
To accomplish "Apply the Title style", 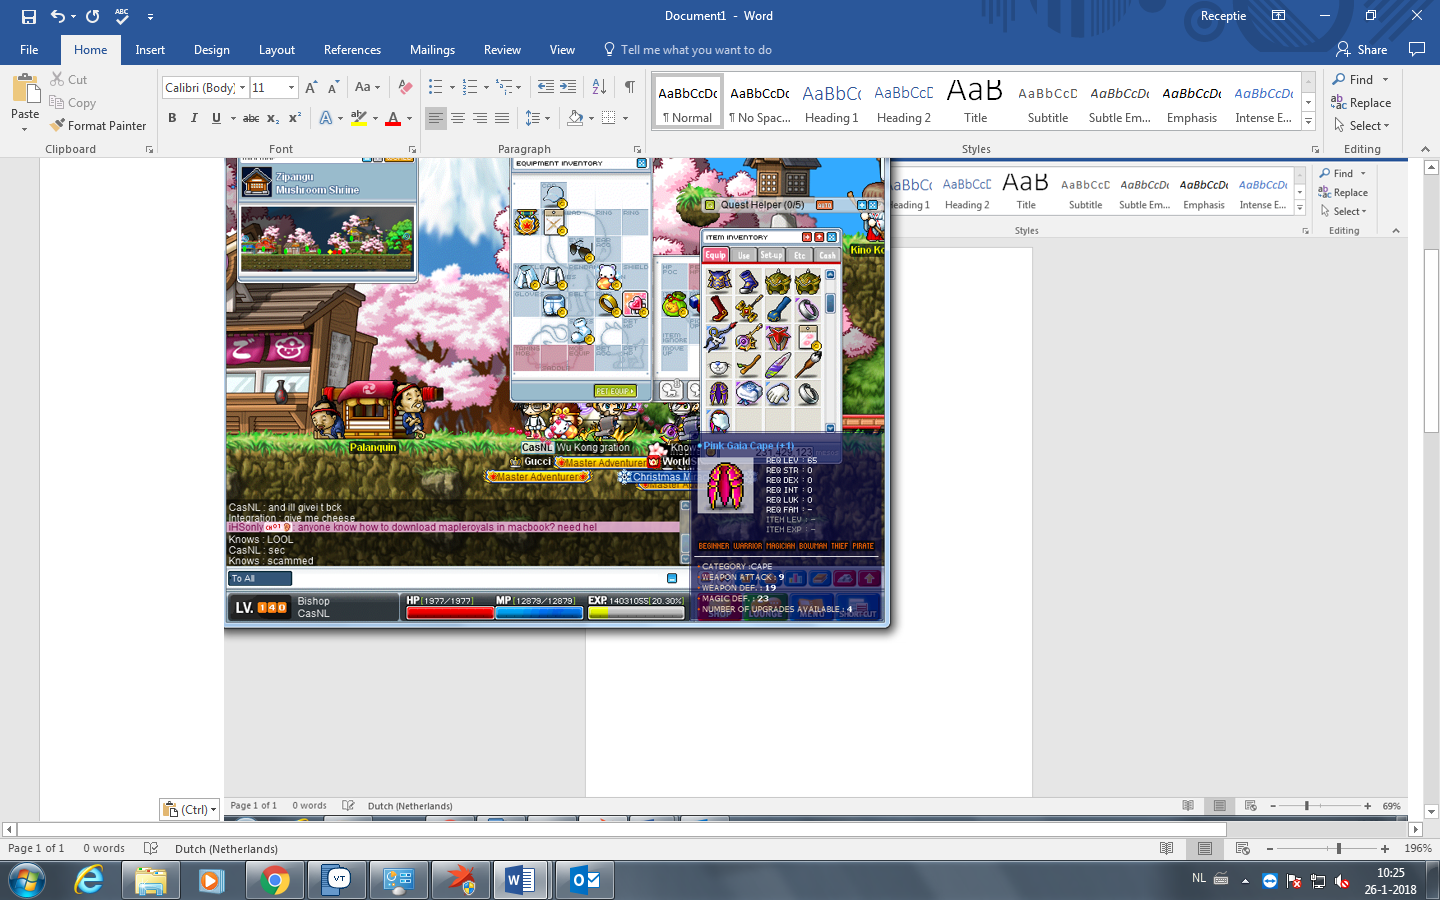I will (975, 102).
